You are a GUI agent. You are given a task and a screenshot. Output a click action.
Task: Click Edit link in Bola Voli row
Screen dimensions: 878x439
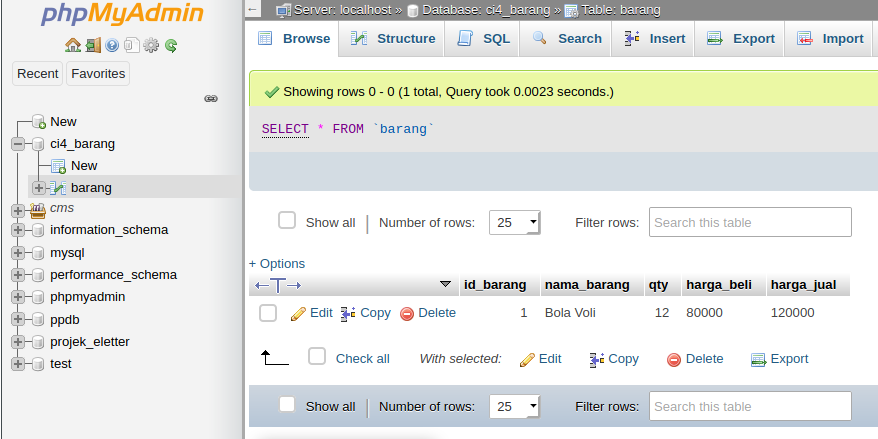coord(321,313)
